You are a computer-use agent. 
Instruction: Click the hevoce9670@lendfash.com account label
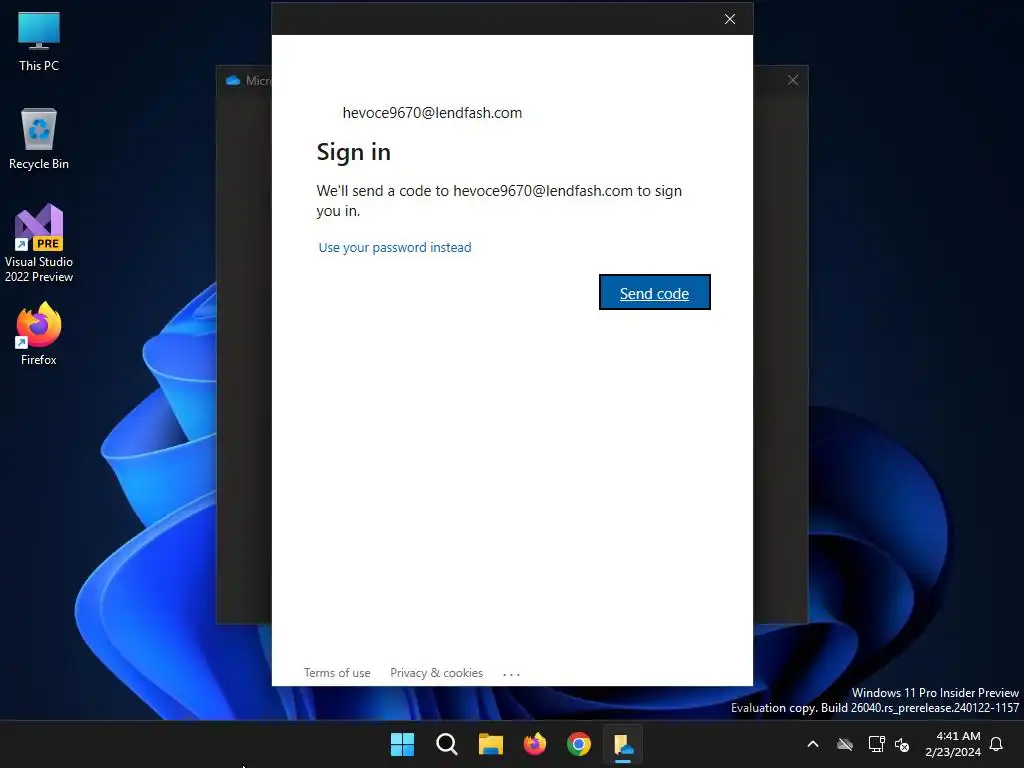432,113
